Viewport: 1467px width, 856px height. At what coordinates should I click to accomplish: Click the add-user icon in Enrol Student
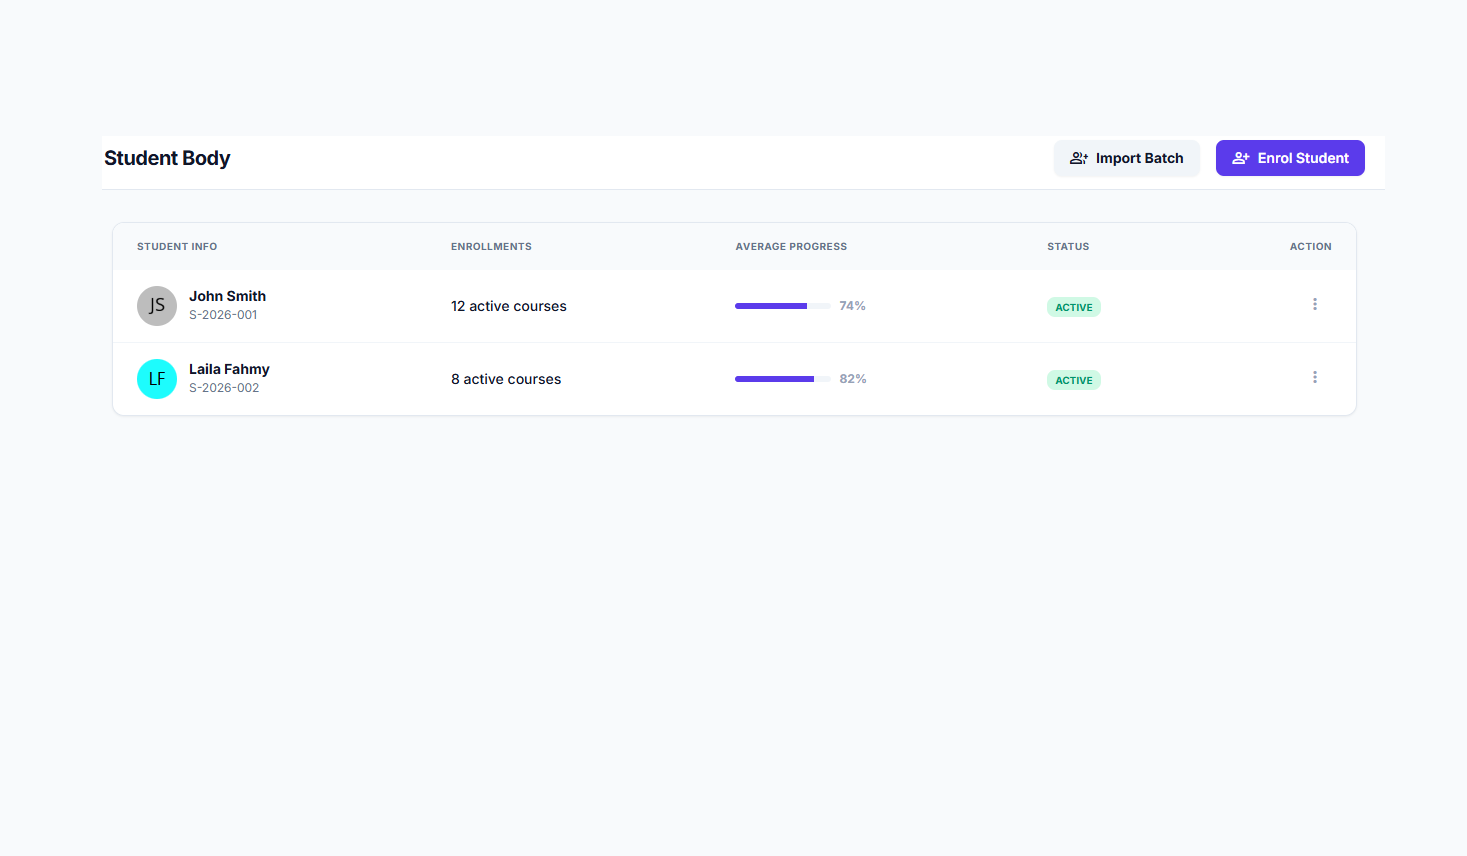point(1241,158)
